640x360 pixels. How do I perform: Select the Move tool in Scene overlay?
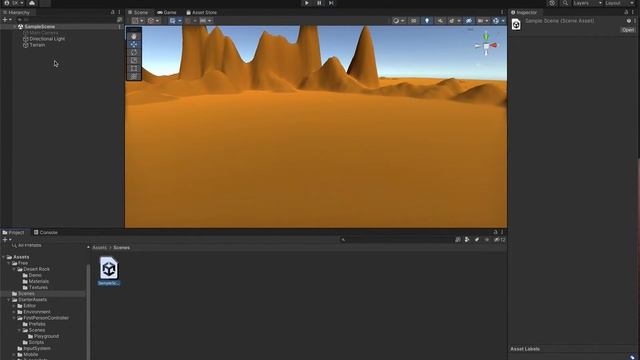click(x=134, y=44)
